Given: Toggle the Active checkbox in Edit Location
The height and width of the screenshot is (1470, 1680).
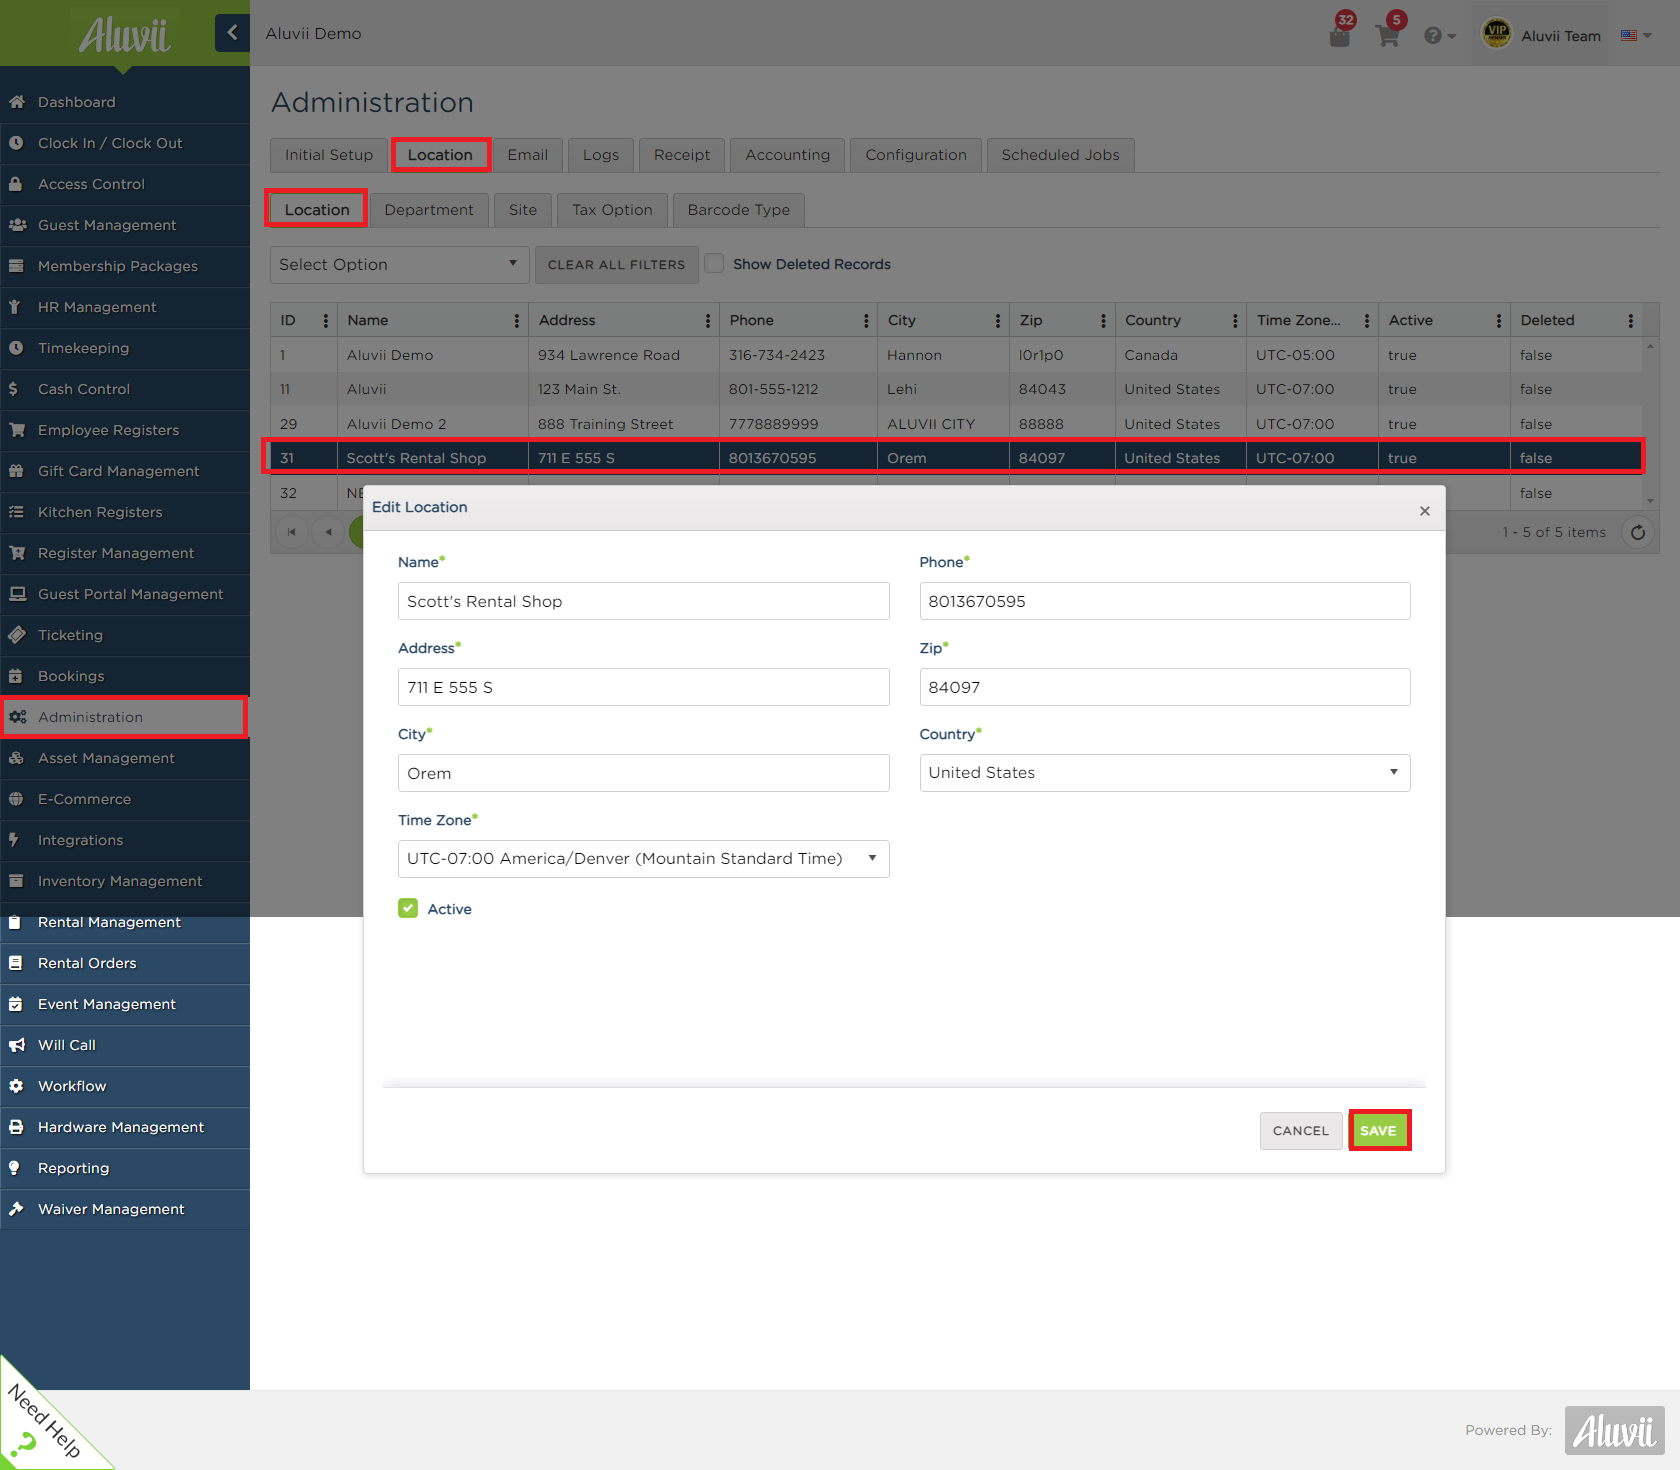Looking at the screenshot, I should (408, 908).
